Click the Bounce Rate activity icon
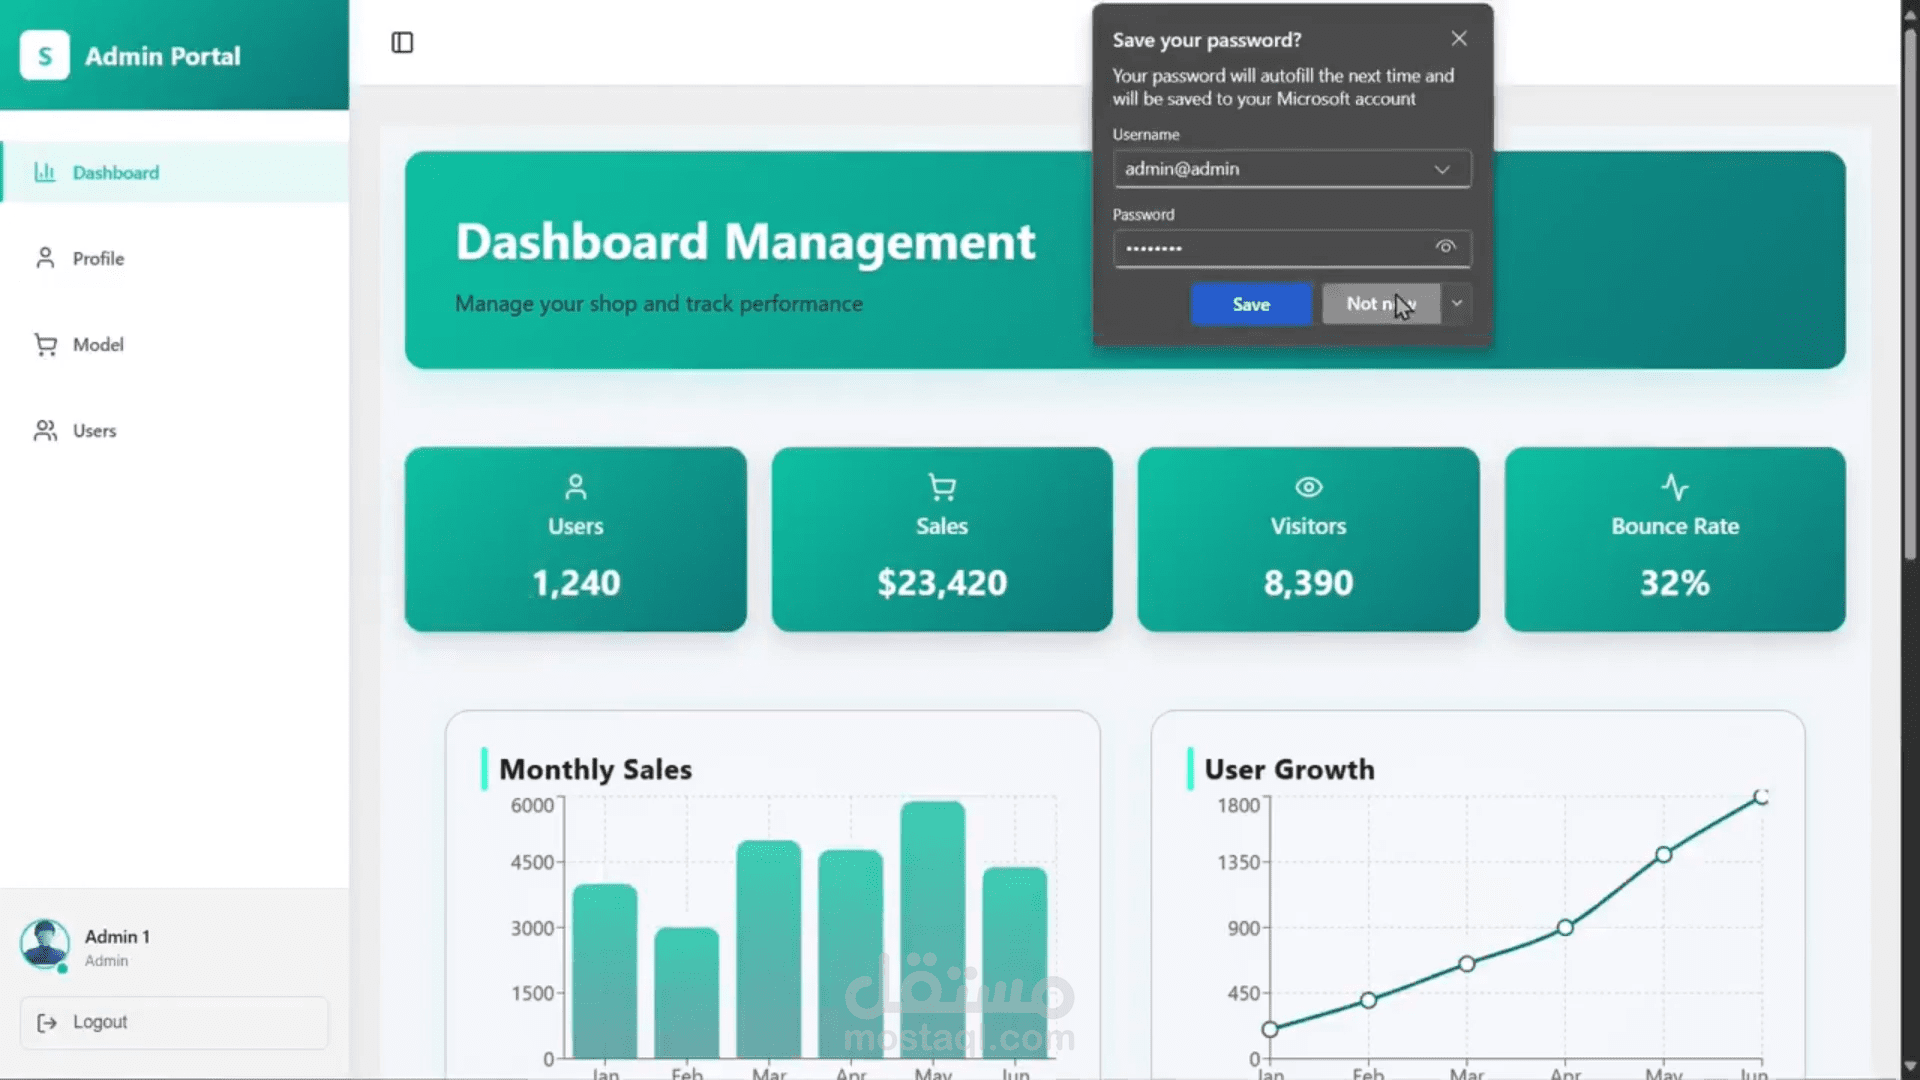1920x1080 pixels. (1674, 487)
